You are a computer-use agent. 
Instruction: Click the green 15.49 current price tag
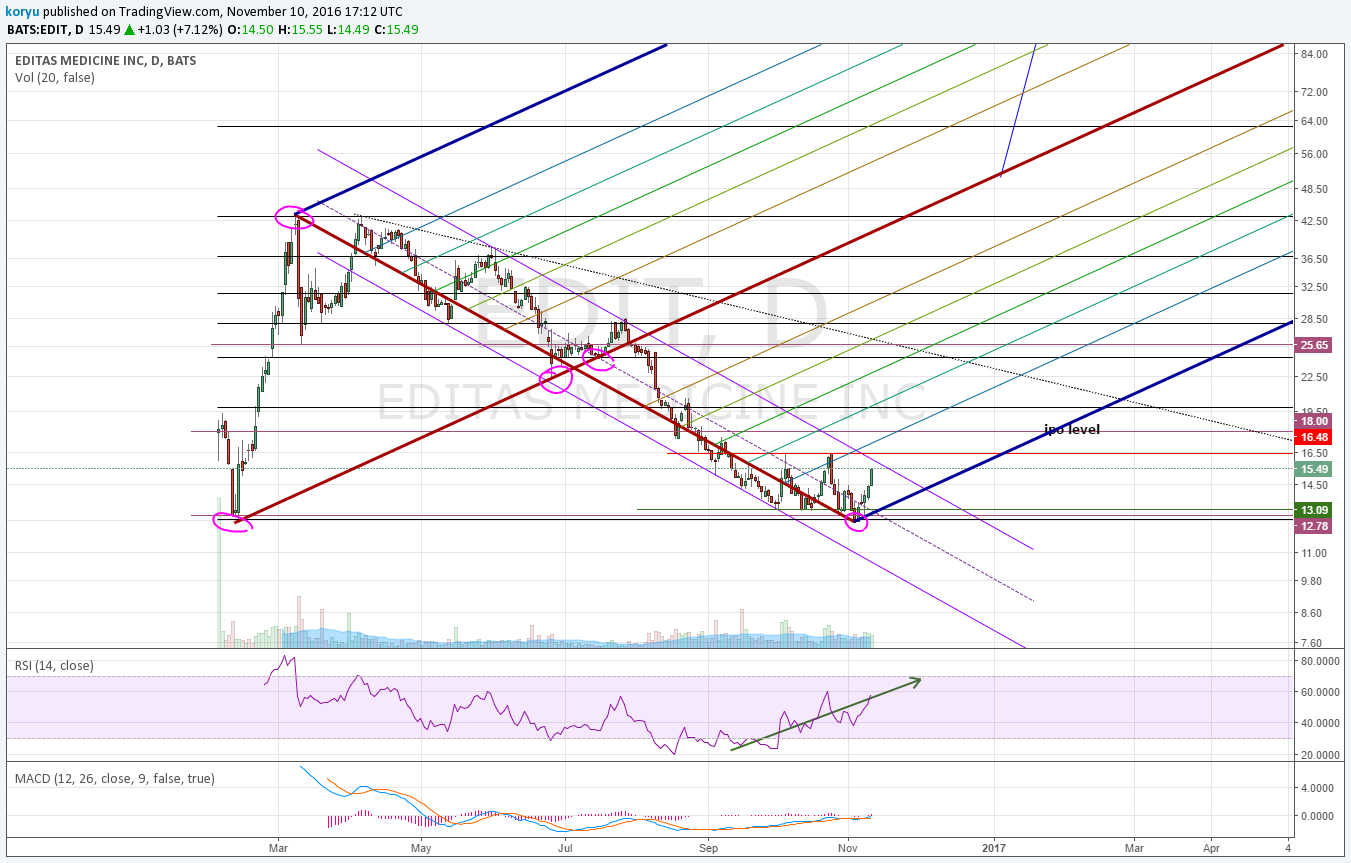(1314, 469)
